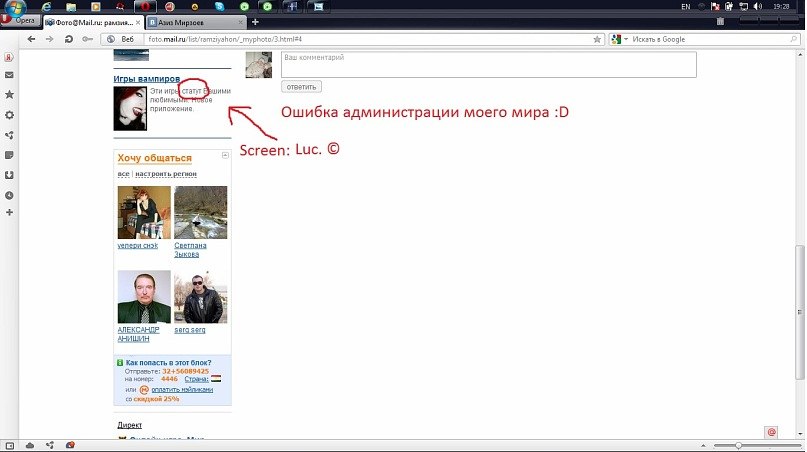Open the уелери снэк profile link
807x452 pixels.
click(x=137, y=246)
